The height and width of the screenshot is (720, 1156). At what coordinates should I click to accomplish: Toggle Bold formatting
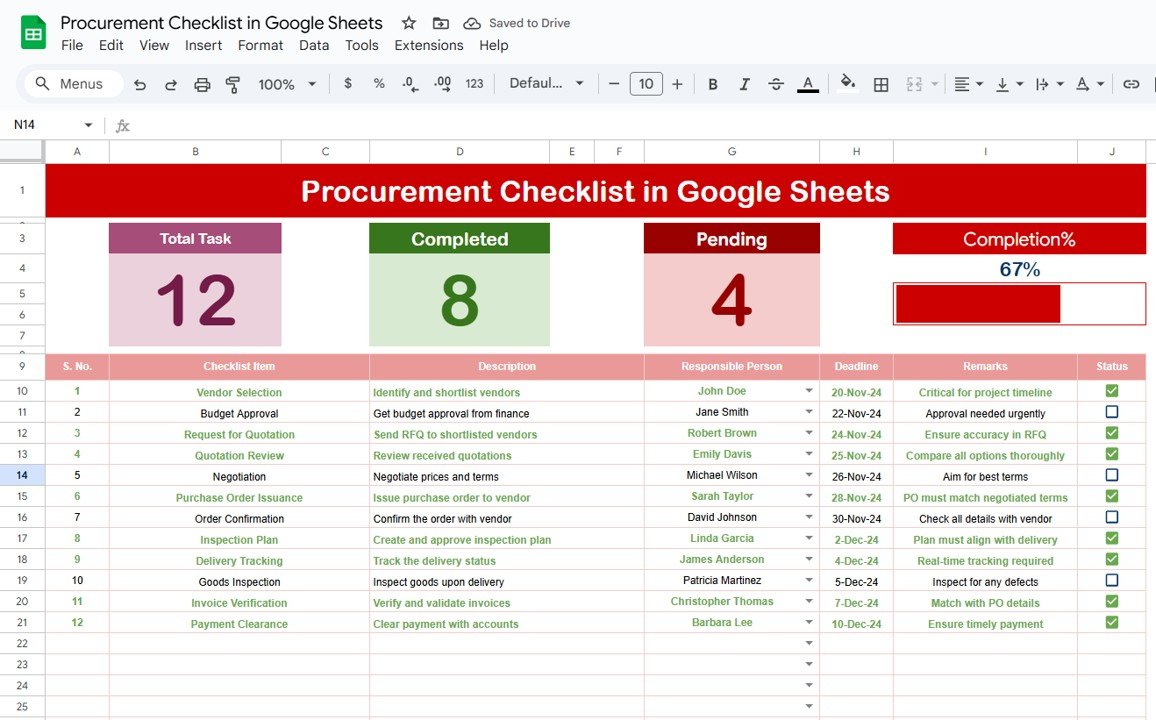(713, 84)
